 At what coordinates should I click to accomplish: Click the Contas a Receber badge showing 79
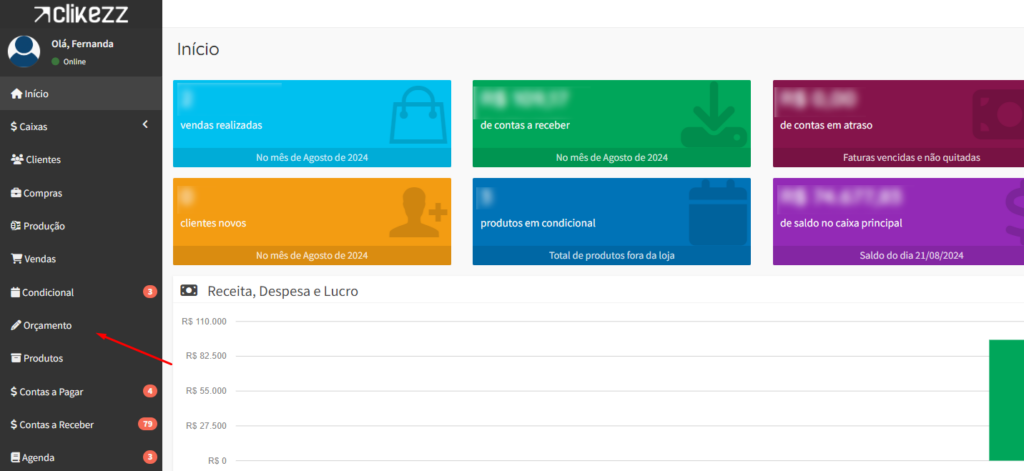[147, 424]
